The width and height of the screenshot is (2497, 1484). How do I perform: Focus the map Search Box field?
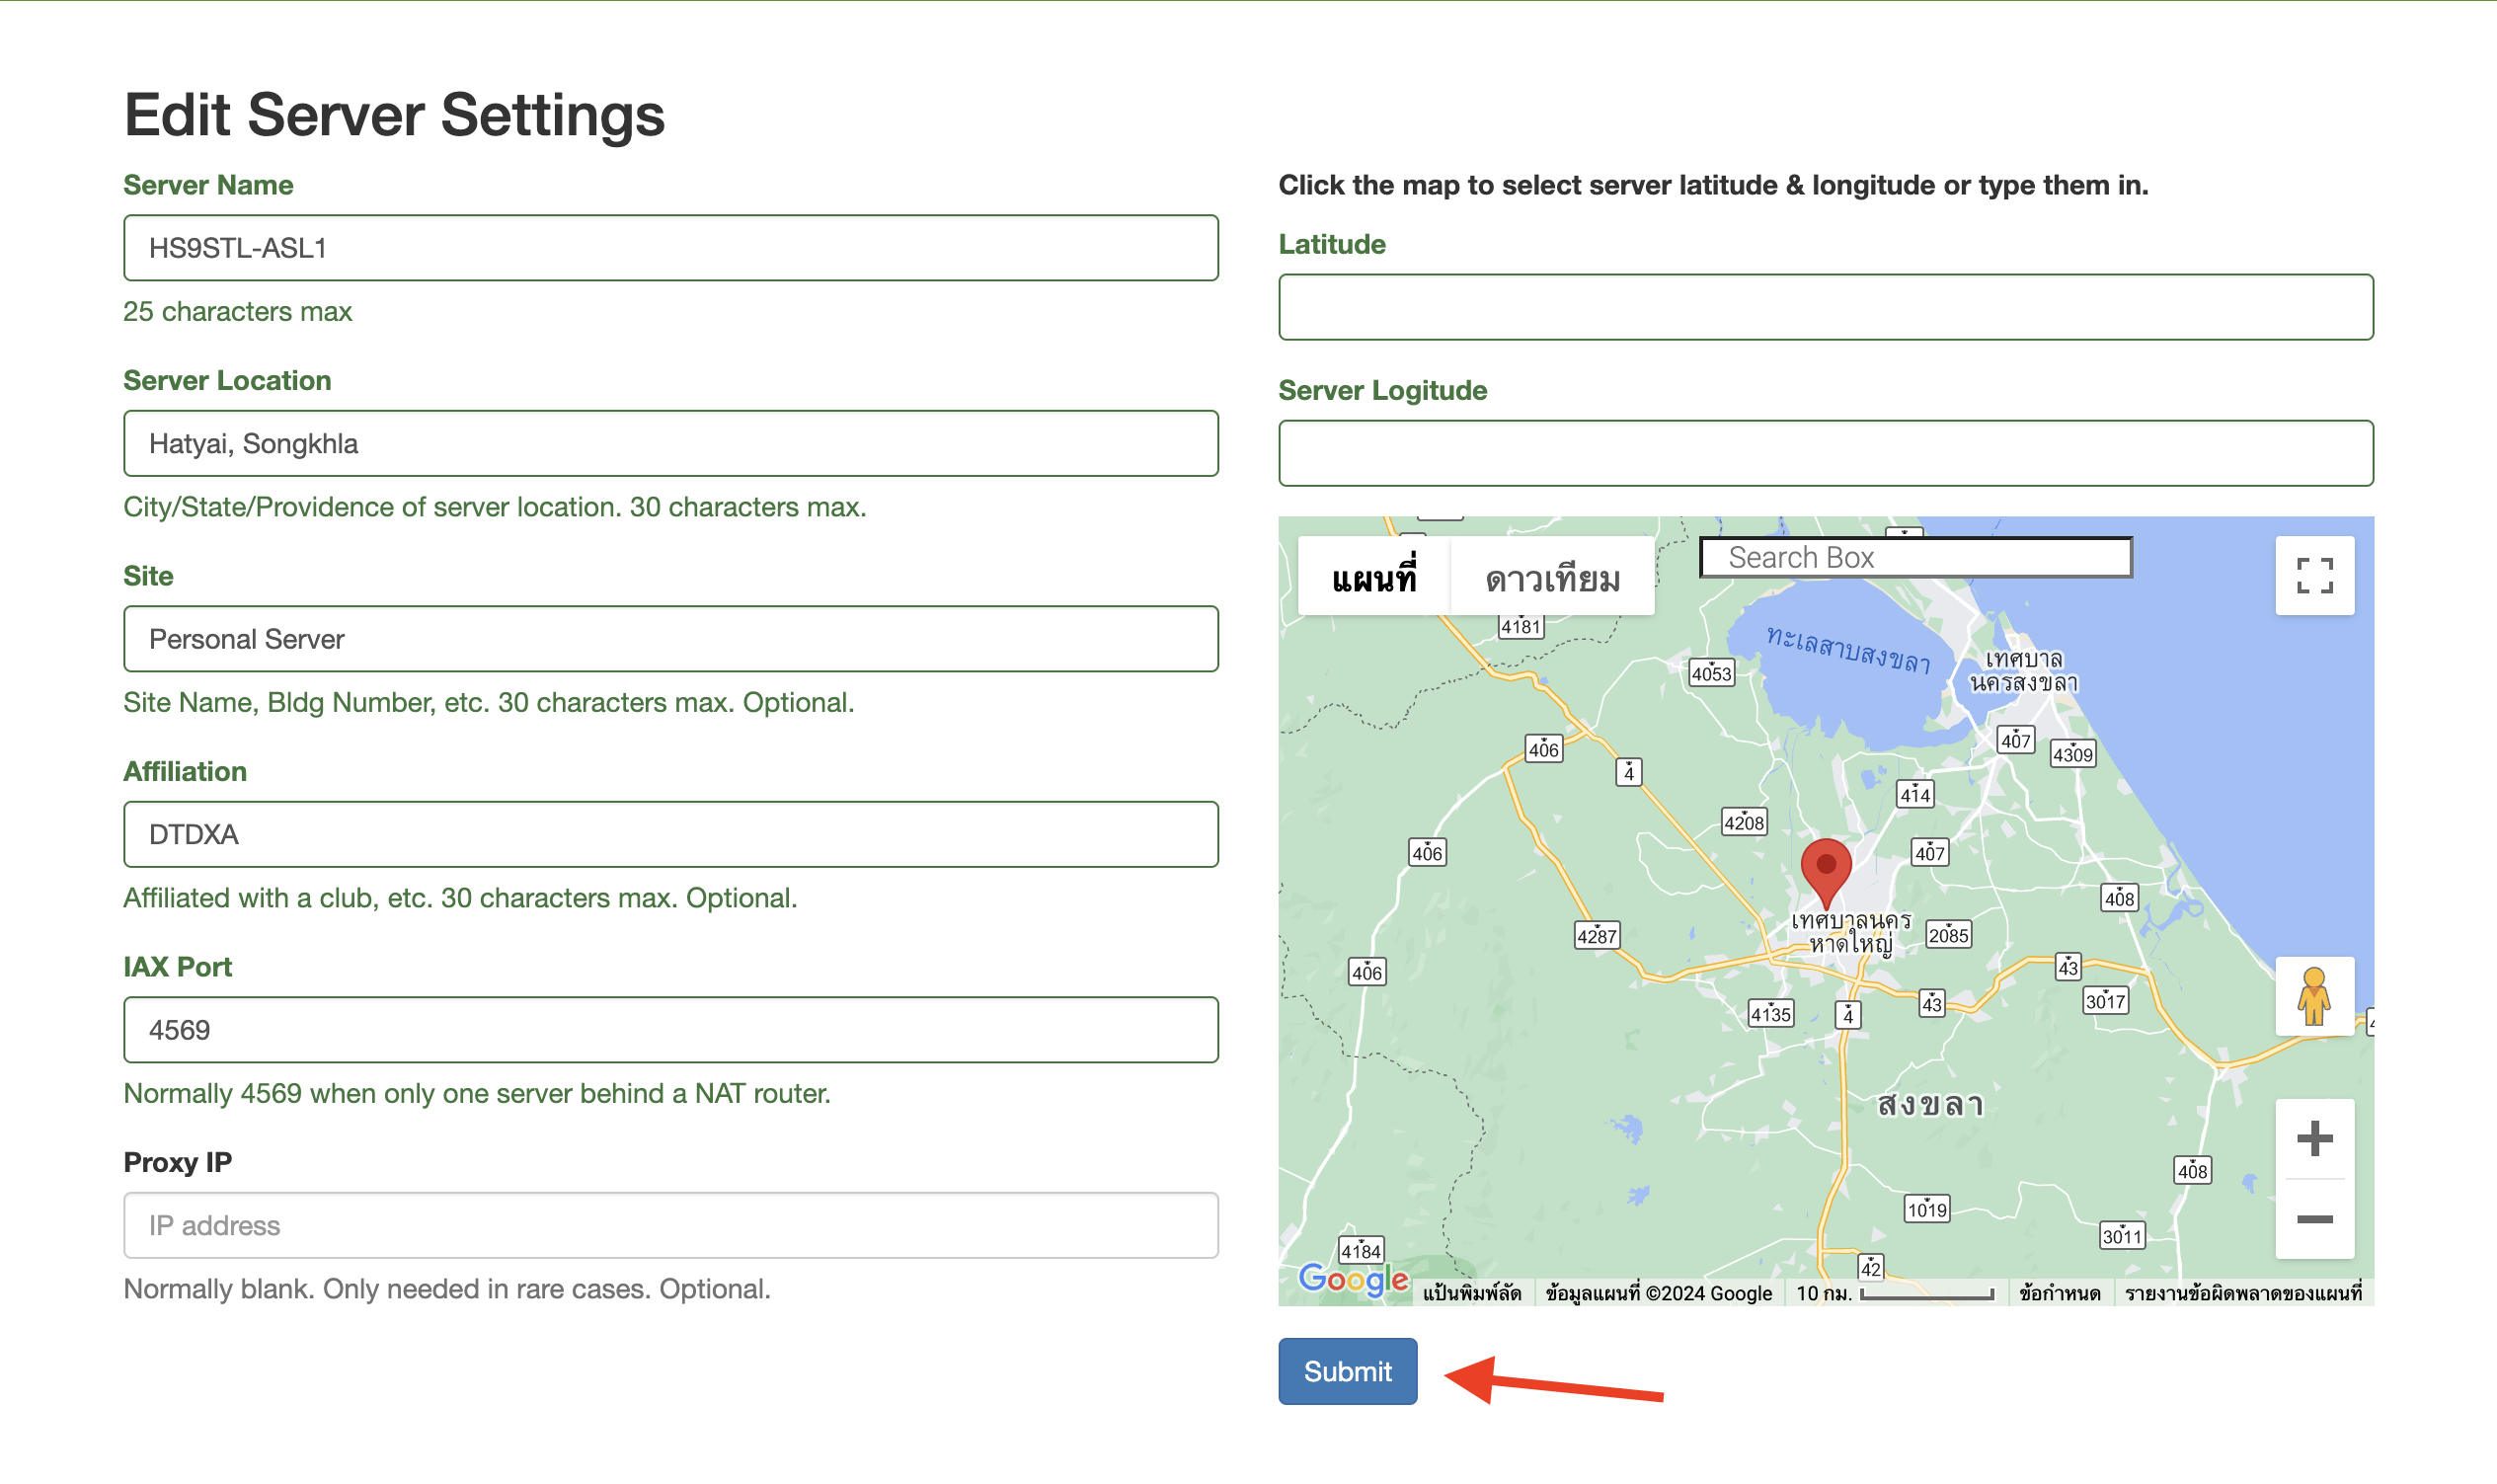point(1915,557)
